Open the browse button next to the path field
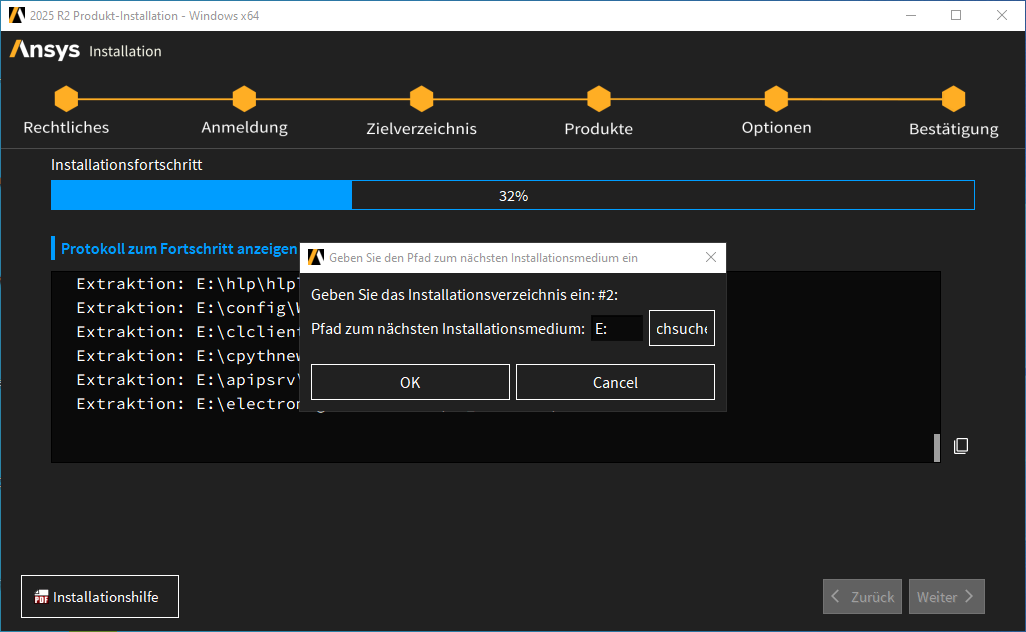 682,328
